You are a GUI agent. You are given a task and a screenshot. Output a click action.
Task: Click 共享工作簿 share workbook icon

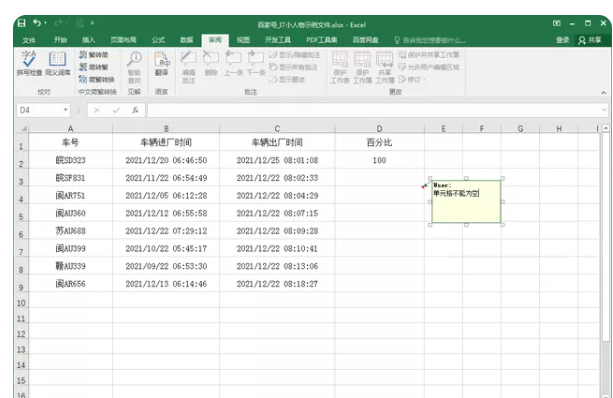click(x=385, y=67)
